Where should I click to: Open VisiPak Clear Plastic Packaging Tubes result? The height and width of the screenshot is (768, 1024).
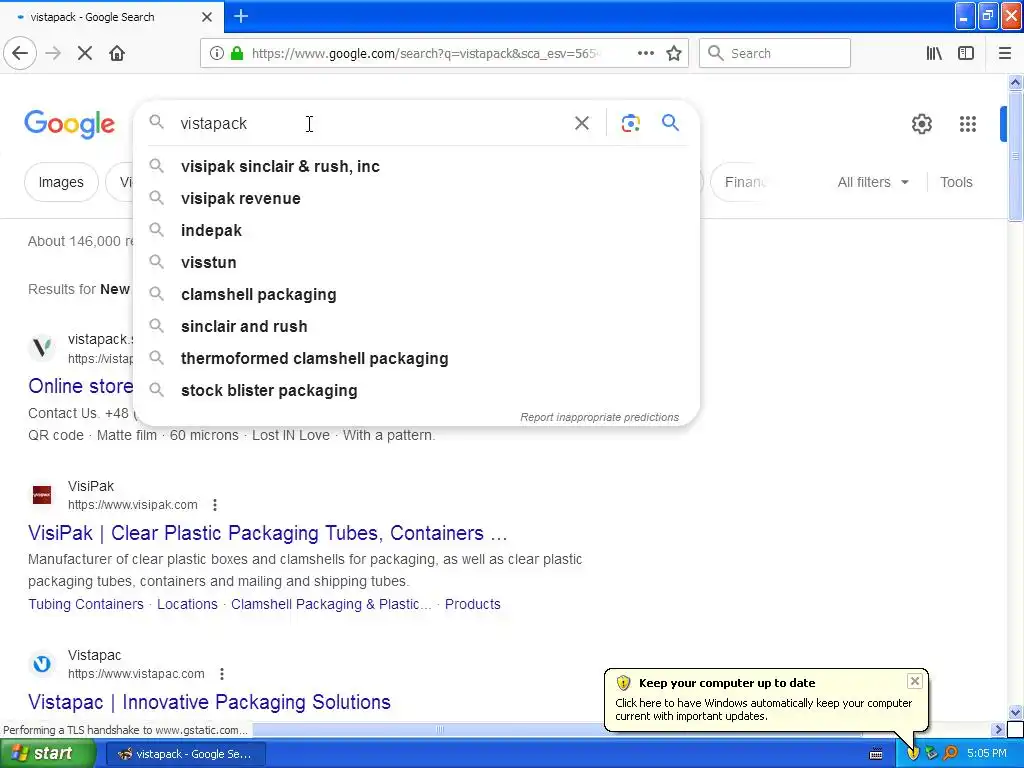(x=268, y=533)
